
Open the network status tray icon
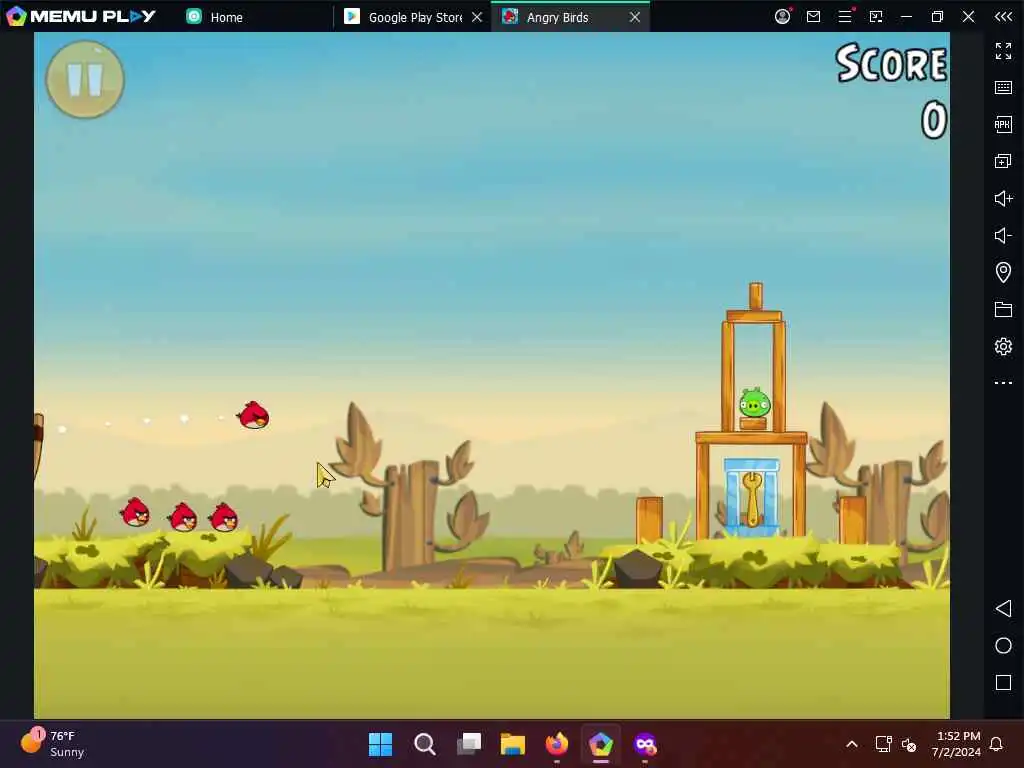pyautogui.click(x=883, y=744)
